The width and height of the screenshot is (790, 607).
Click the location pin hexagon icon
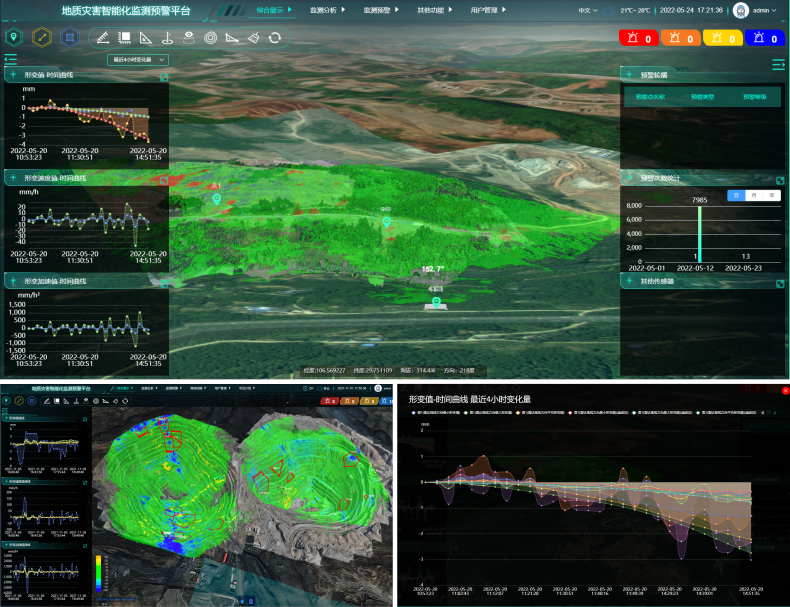[14, 38]
